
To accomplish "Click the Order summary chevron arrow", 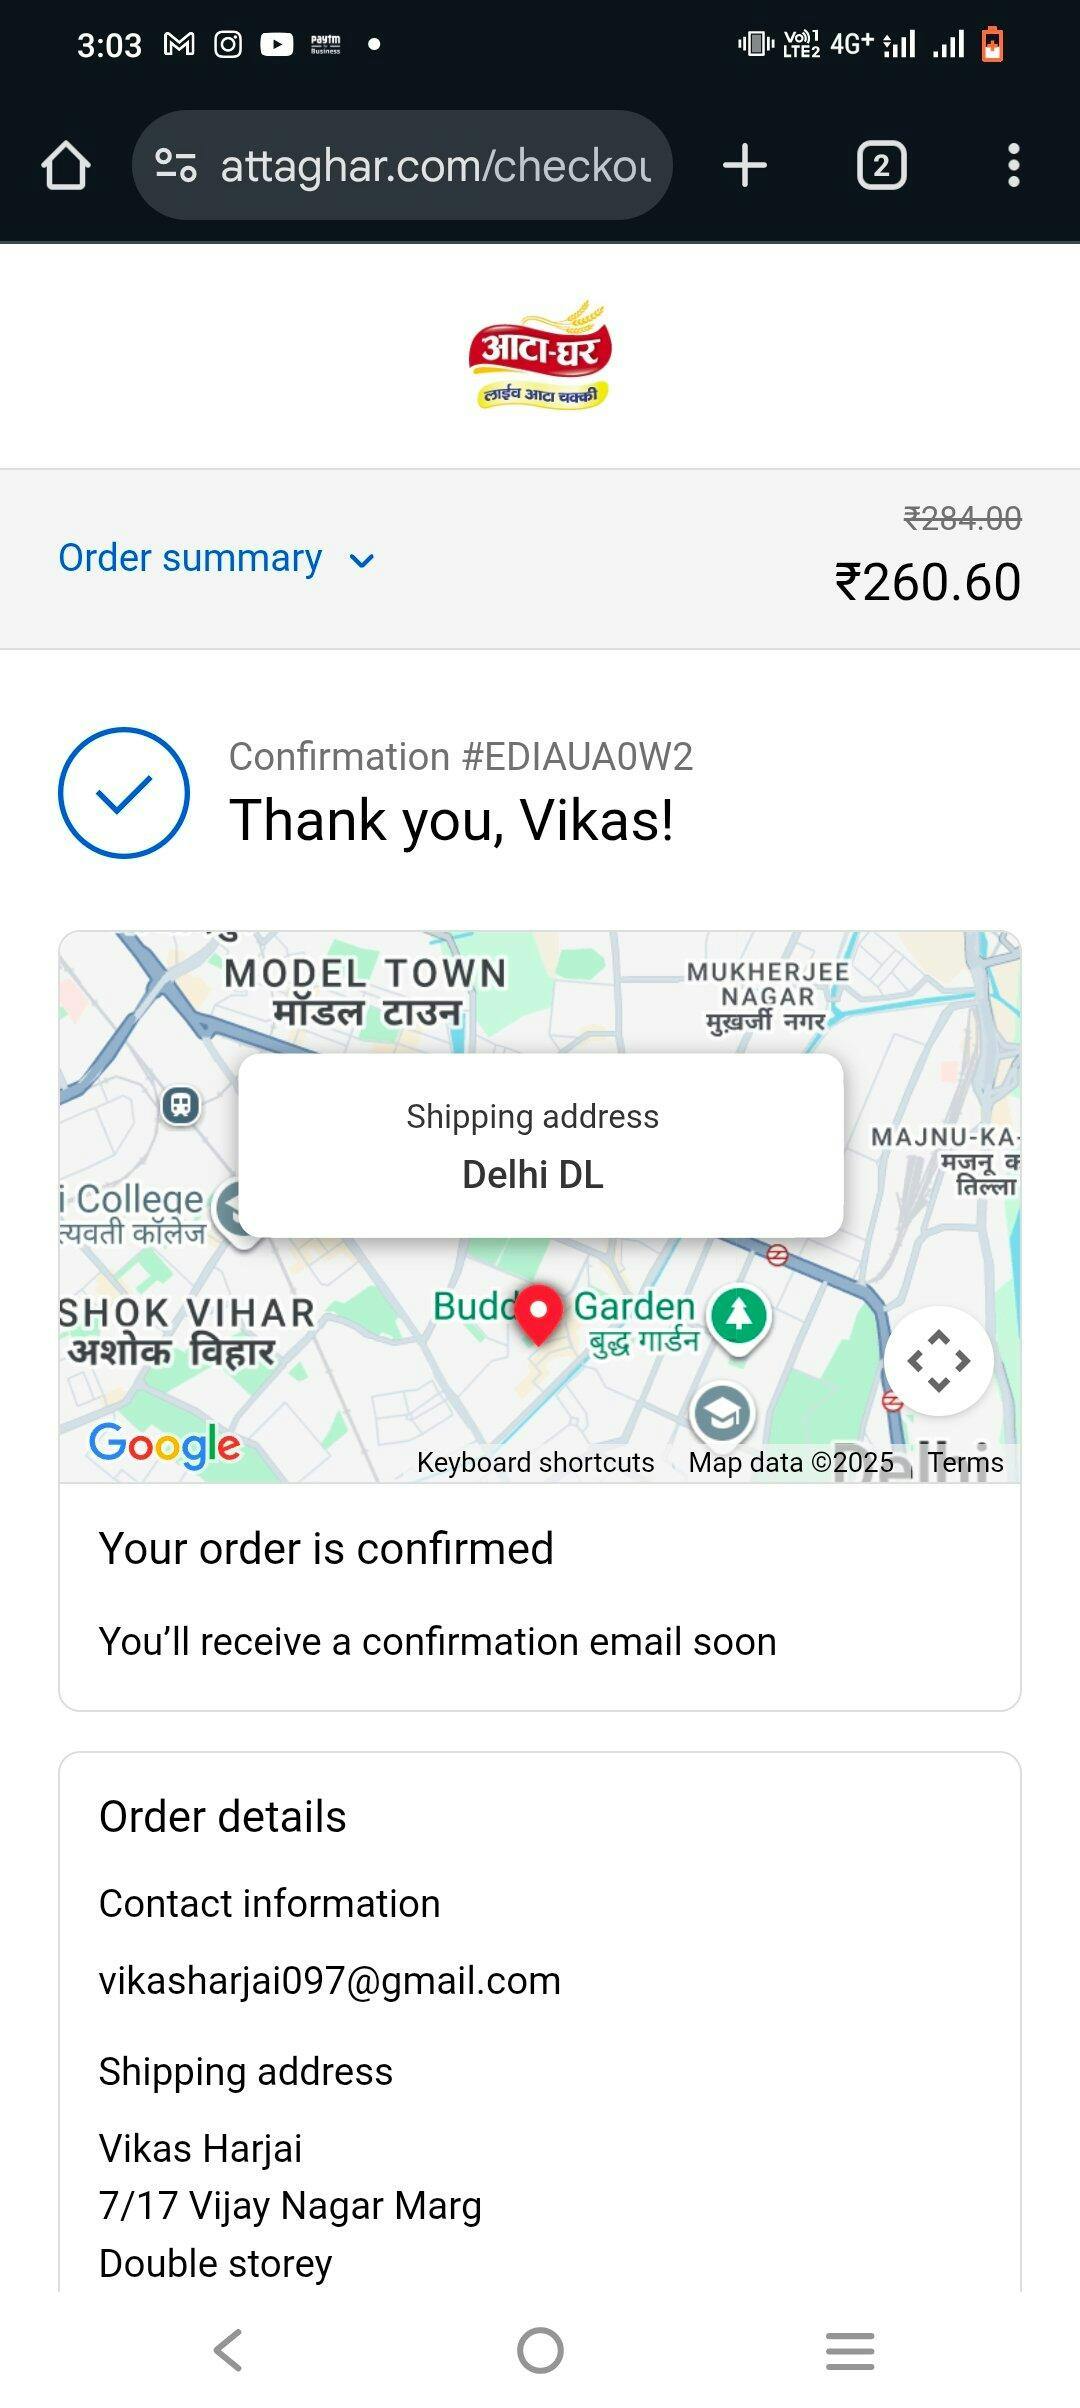I will [x=362, y=560].
